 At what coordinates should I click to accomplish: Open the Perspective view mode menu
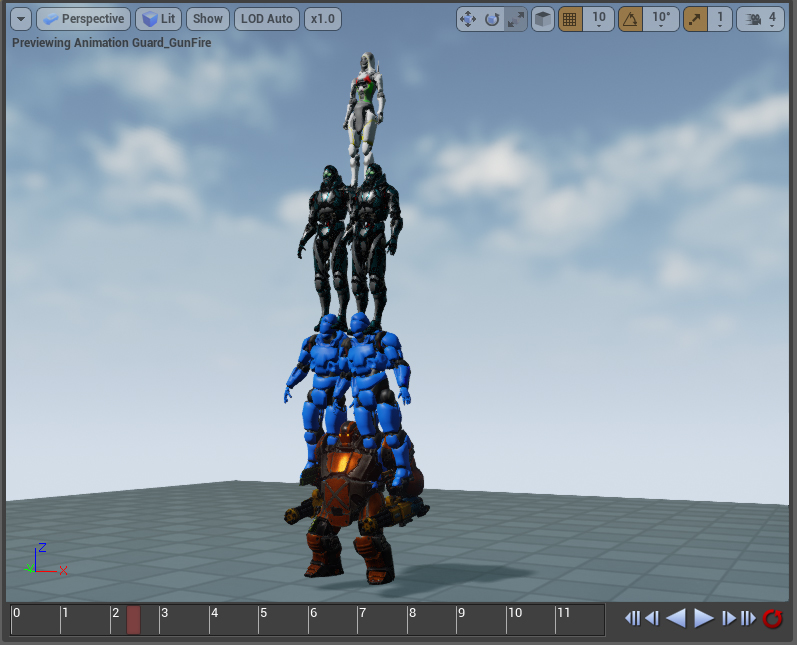click(x=83, y=19)
